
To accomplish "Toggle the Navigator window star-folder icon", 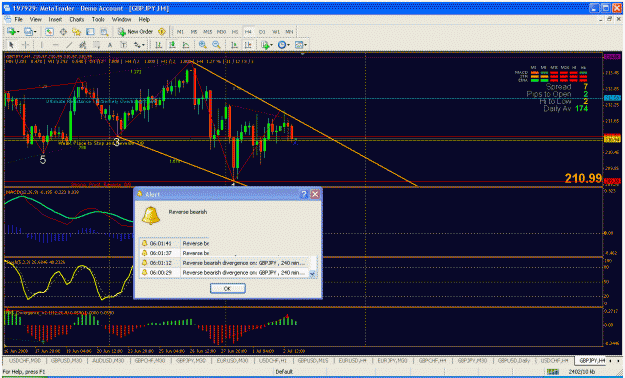I will (76, 32).
